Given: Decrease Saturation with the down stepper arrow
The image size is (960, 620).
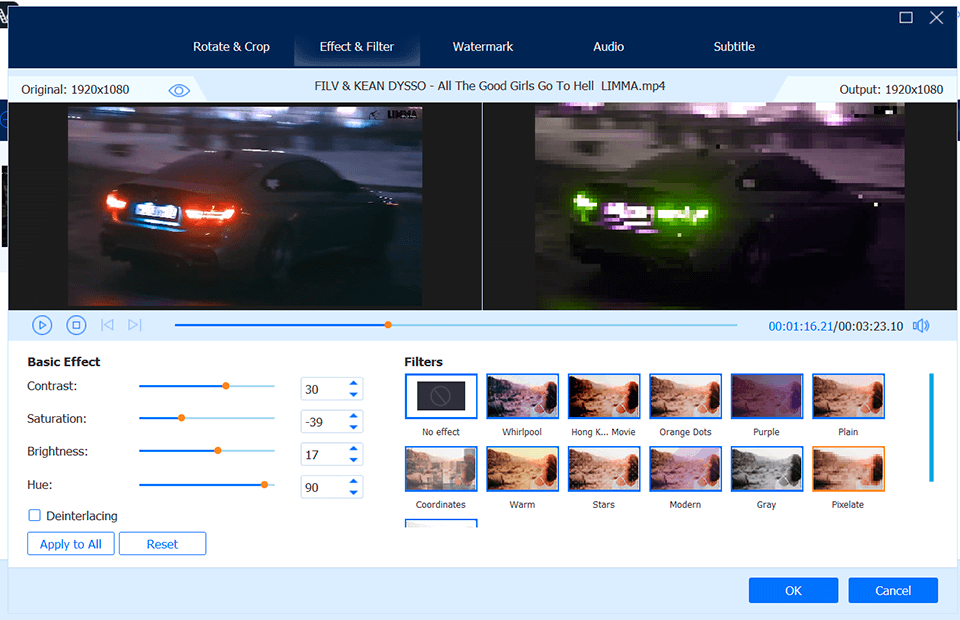Looking at the screenshot, I should (353, 426).
